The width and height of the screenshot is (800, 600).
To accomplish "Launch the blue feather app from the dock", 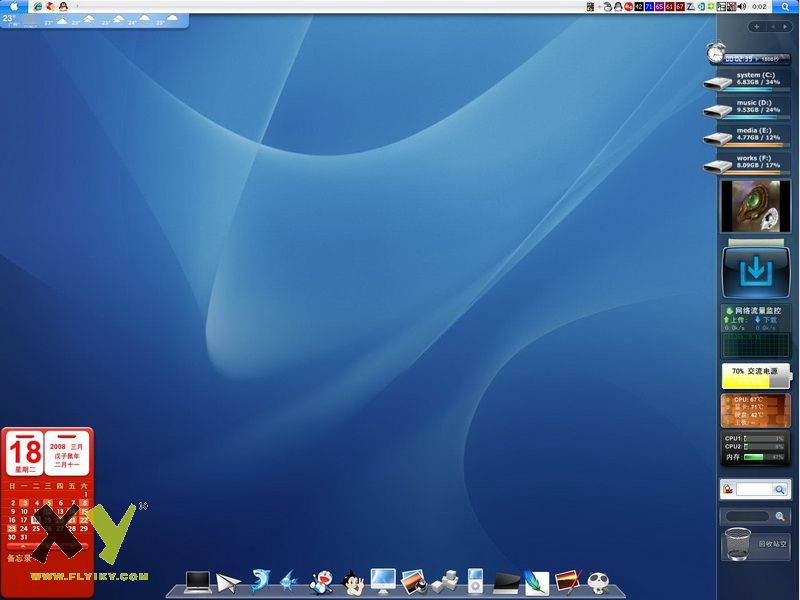I will click(536, 582).
